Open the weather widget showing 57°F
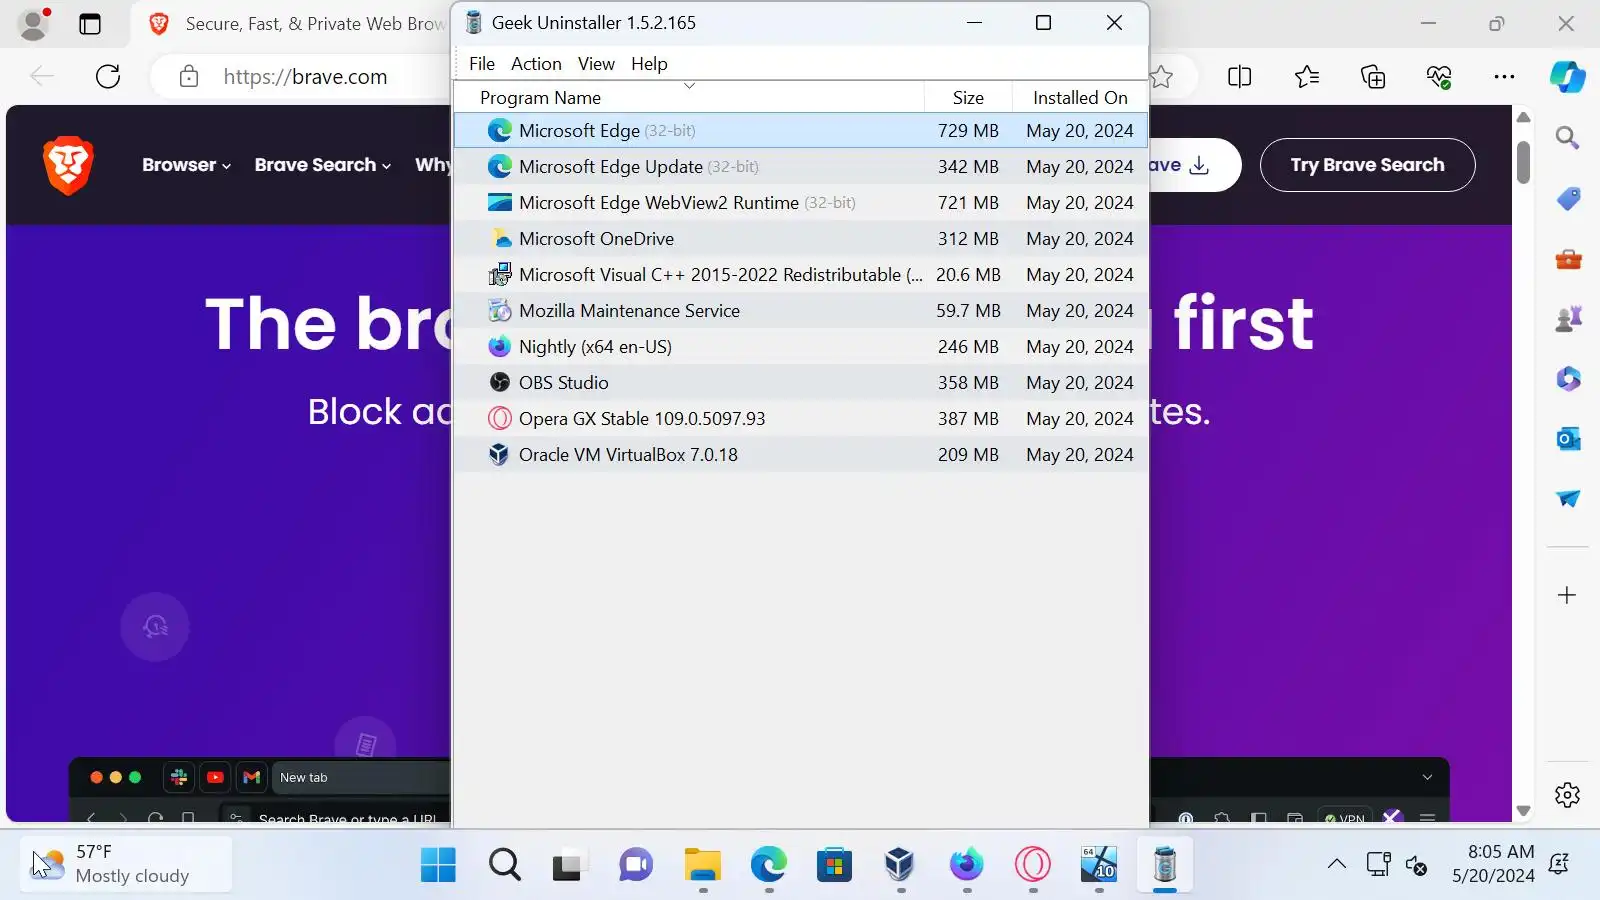 tap(126, 865)
